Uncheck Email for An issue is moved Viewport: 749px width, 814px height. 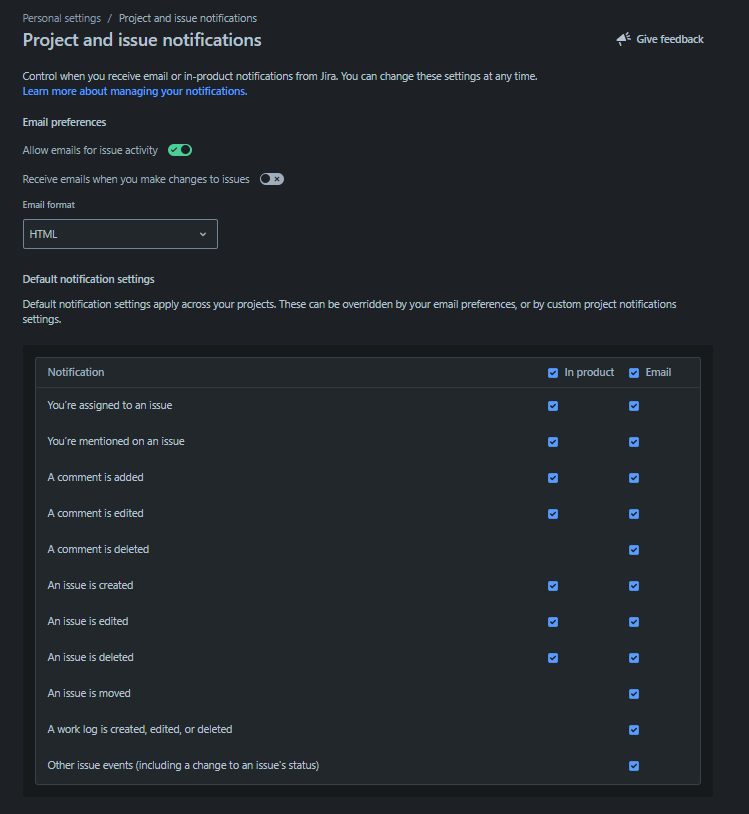click(634, 694)
